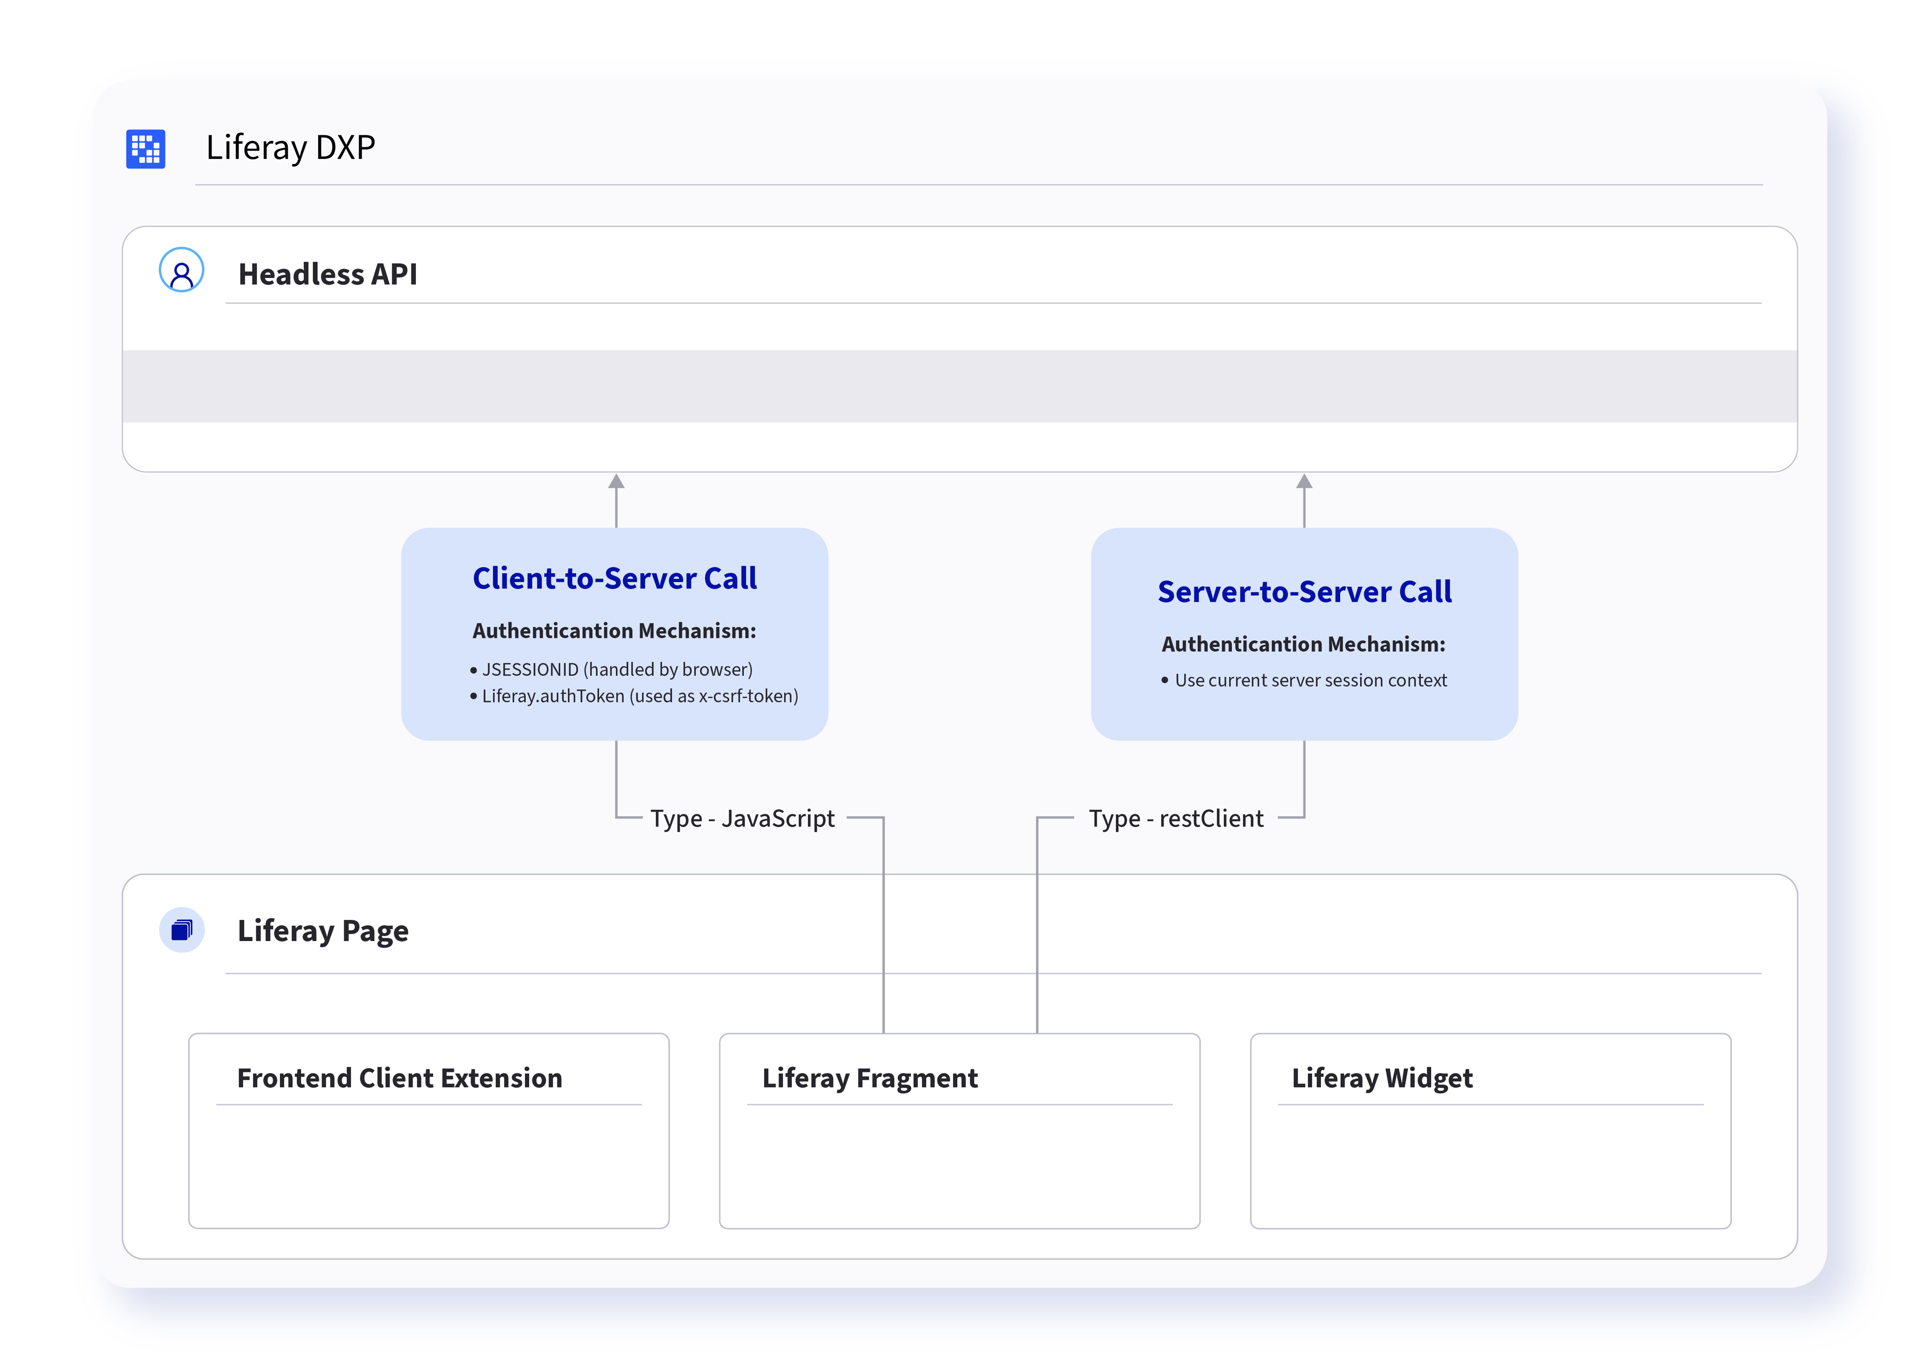The height and width of the screenshot is (1368, 1920).
Task: Select the Frontend Client Extension card
Action: (429, 1131)
